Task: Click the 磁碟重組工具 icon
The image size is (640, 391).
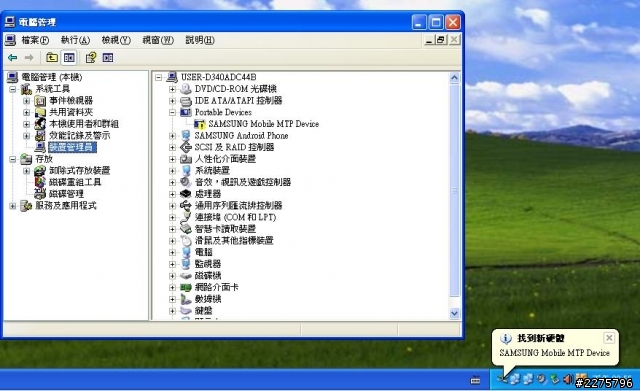Action: (40, 182)
